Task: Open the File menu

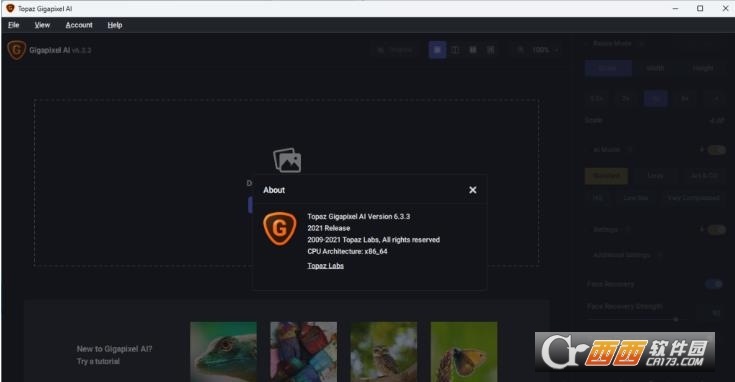Action: (14, 25)
